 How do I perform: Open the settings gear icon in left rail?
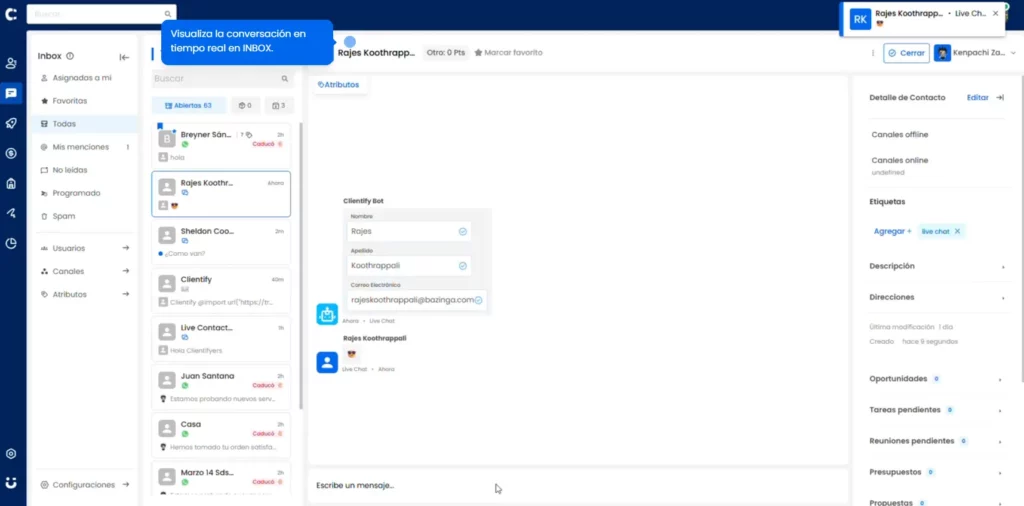(x=11, y=454)
